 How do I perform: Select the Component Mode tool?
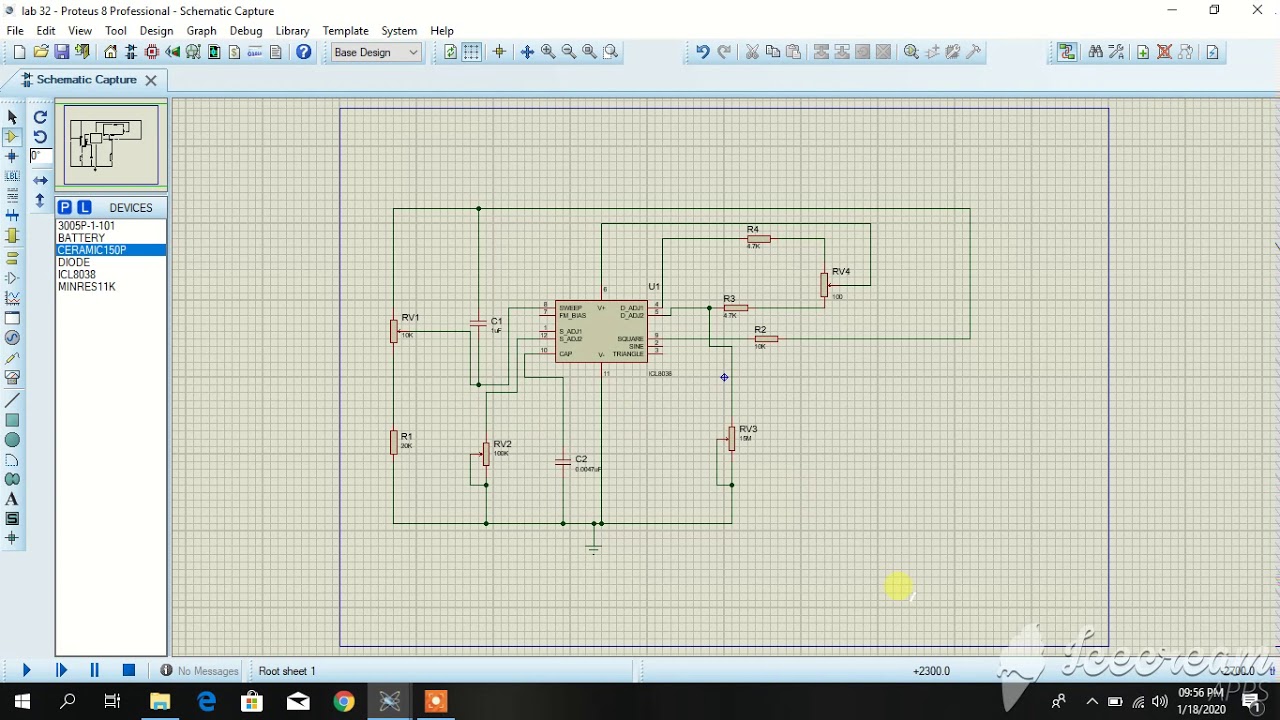12,137
